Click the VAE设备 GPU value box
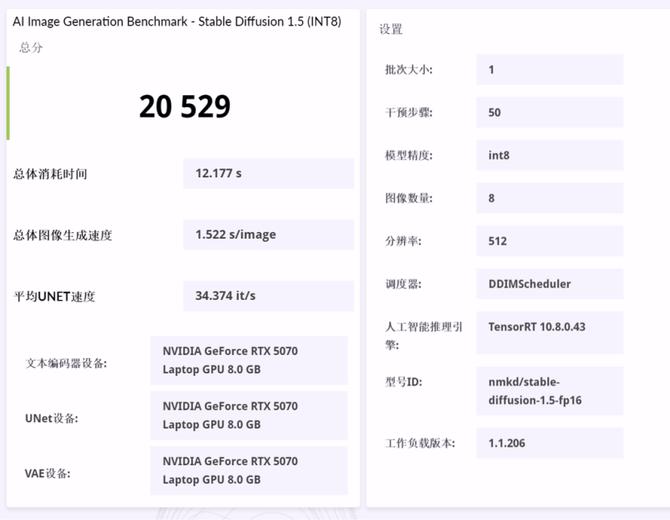The image size is (670, 520). pos(248,471)
